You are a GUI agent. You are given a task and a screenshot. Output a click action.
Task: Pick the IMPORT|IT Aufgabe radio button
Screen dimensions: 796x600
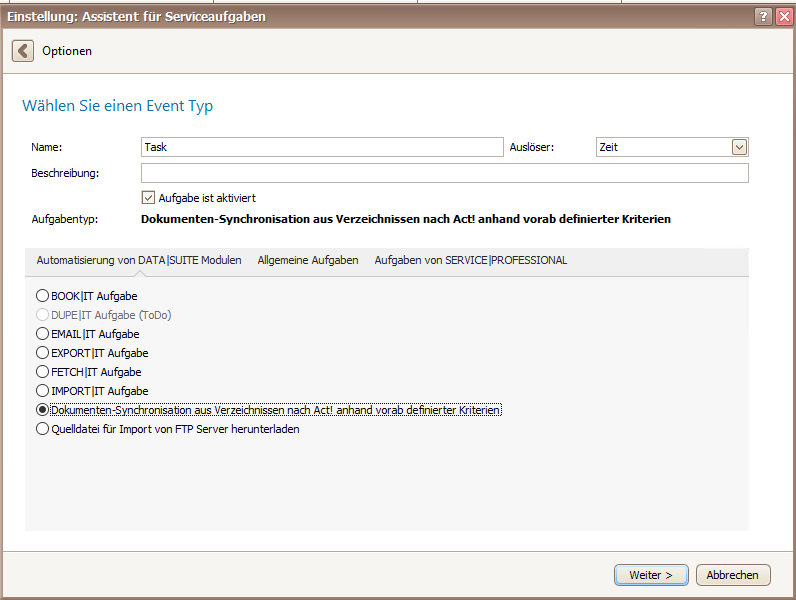pyautogui.click(x=43, y=390)
